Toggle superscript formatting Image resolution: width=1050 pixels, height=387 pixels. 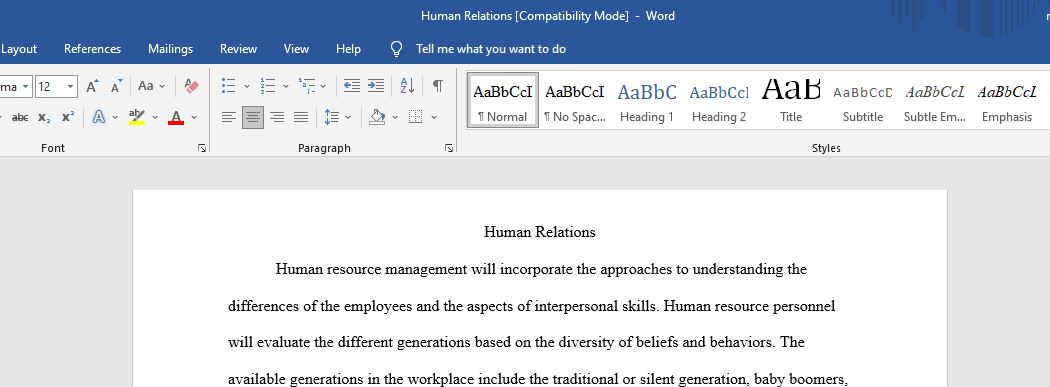click(x=68, y=117)
